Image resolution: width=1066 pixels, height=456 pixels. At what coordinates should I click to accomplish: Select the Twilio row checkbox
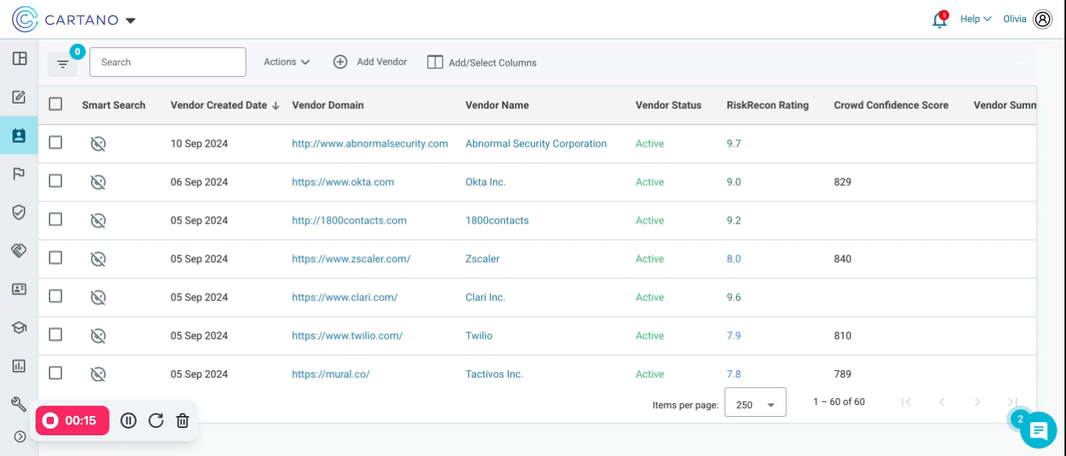pos(56,334)
